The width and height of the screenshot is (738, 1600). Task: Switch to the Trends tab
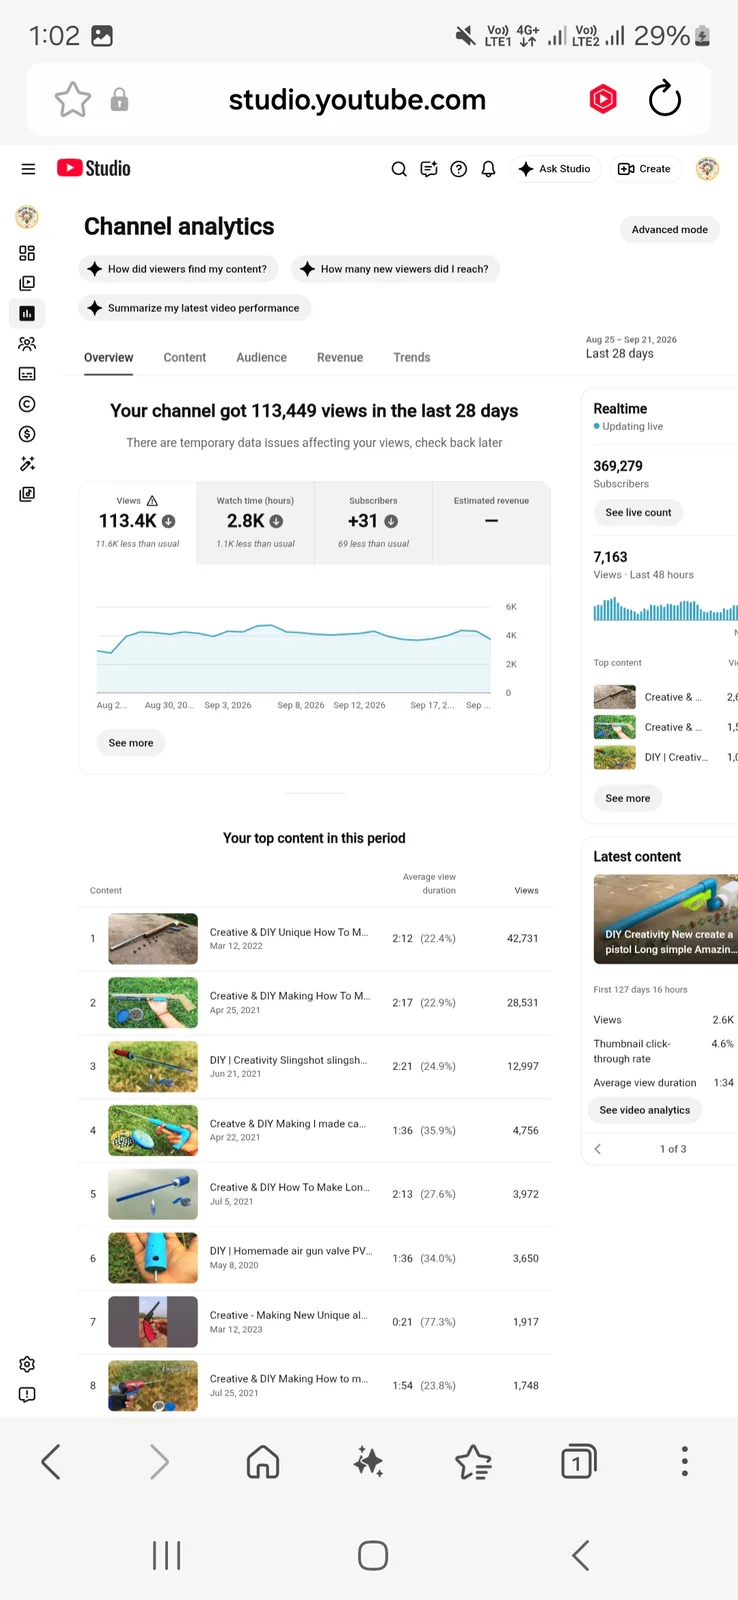[x=411, y=357]
